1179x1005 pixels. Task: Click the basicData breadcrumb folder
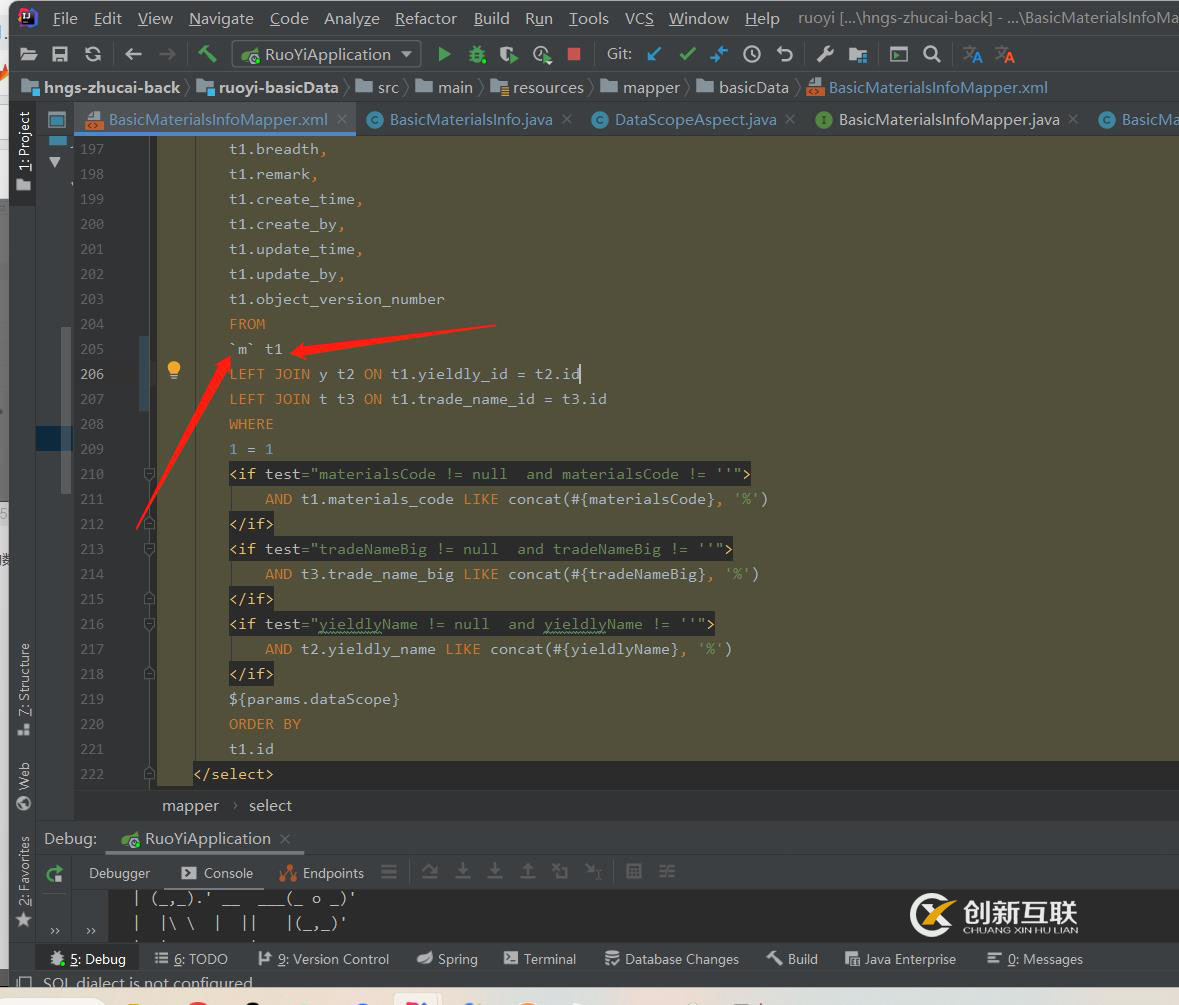coord(753,87)
